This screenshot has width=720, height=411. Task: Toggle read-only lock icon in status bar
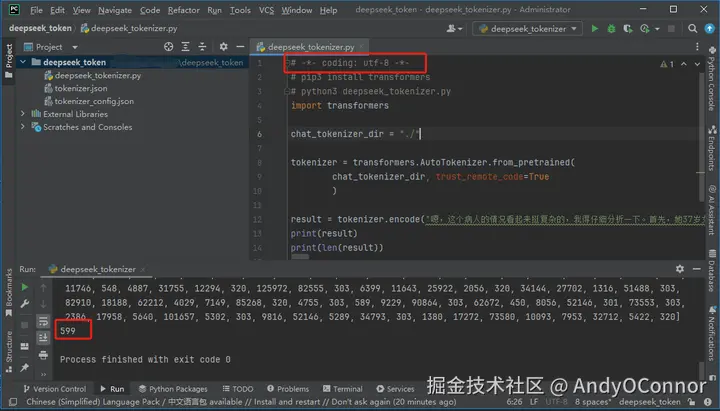[x=691, y=402]
